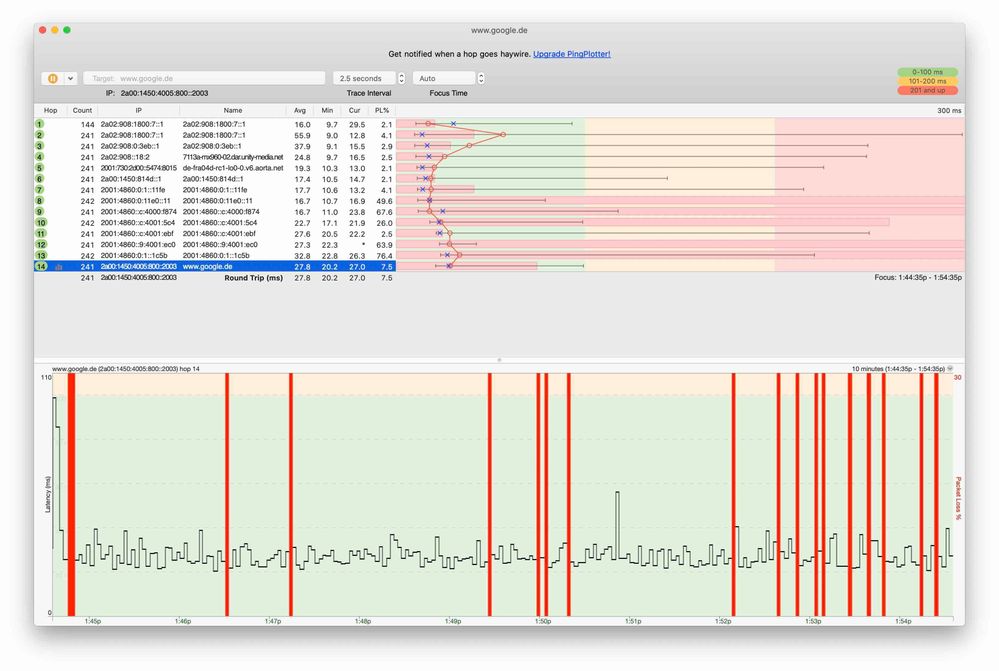
Task: Click IP cell 2001:4860::c:4000:f874 in hop 9
Action: pos(138,212)
